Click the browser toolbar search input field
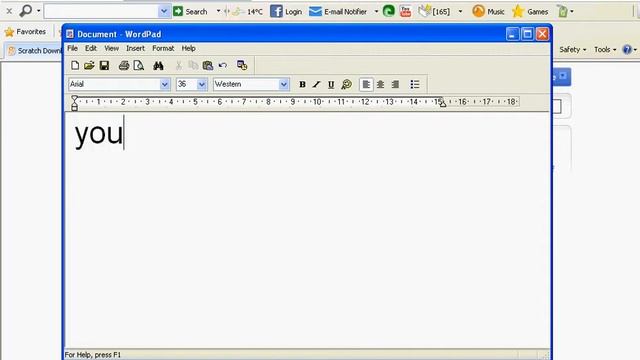Viewport: 640px width, 360px height. (101, 11)
